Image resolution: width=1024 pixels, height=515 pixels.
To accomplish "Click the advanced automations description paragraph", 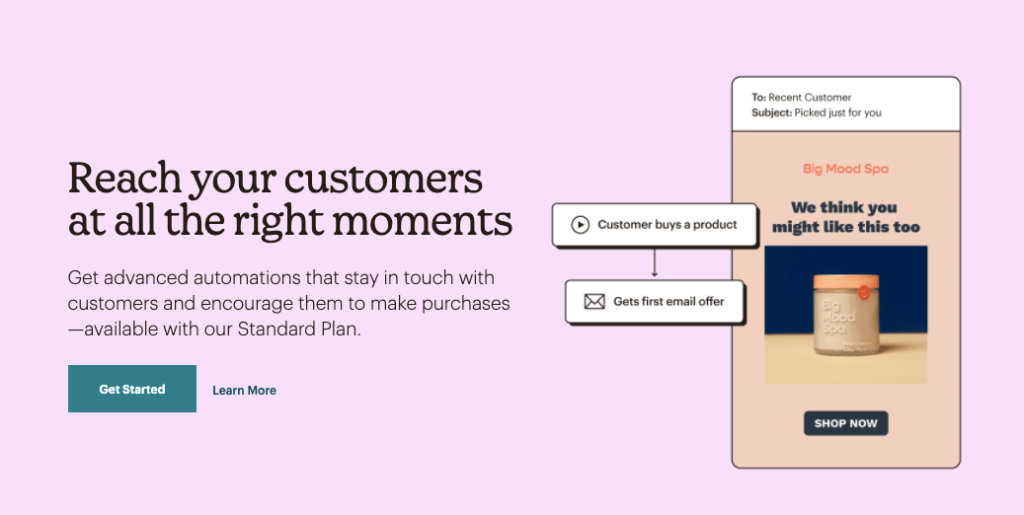I will pos(289,304).
